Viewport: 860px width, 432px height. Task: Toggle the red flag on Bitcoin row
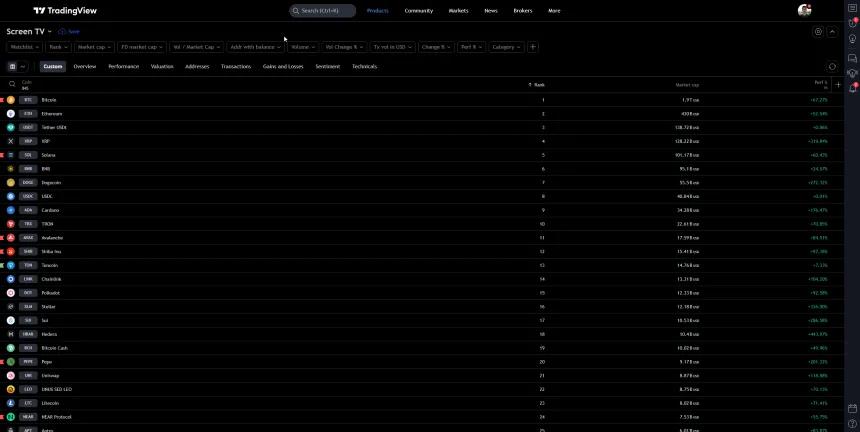tap(2, 100)
